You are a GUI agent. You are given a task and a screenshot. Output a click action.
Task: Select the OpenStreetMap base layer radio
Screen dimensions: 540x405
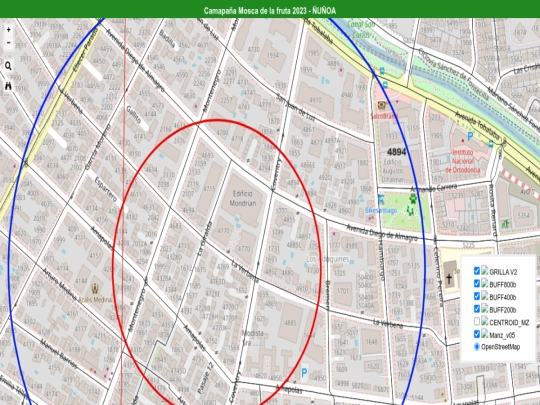pos(477,346)
